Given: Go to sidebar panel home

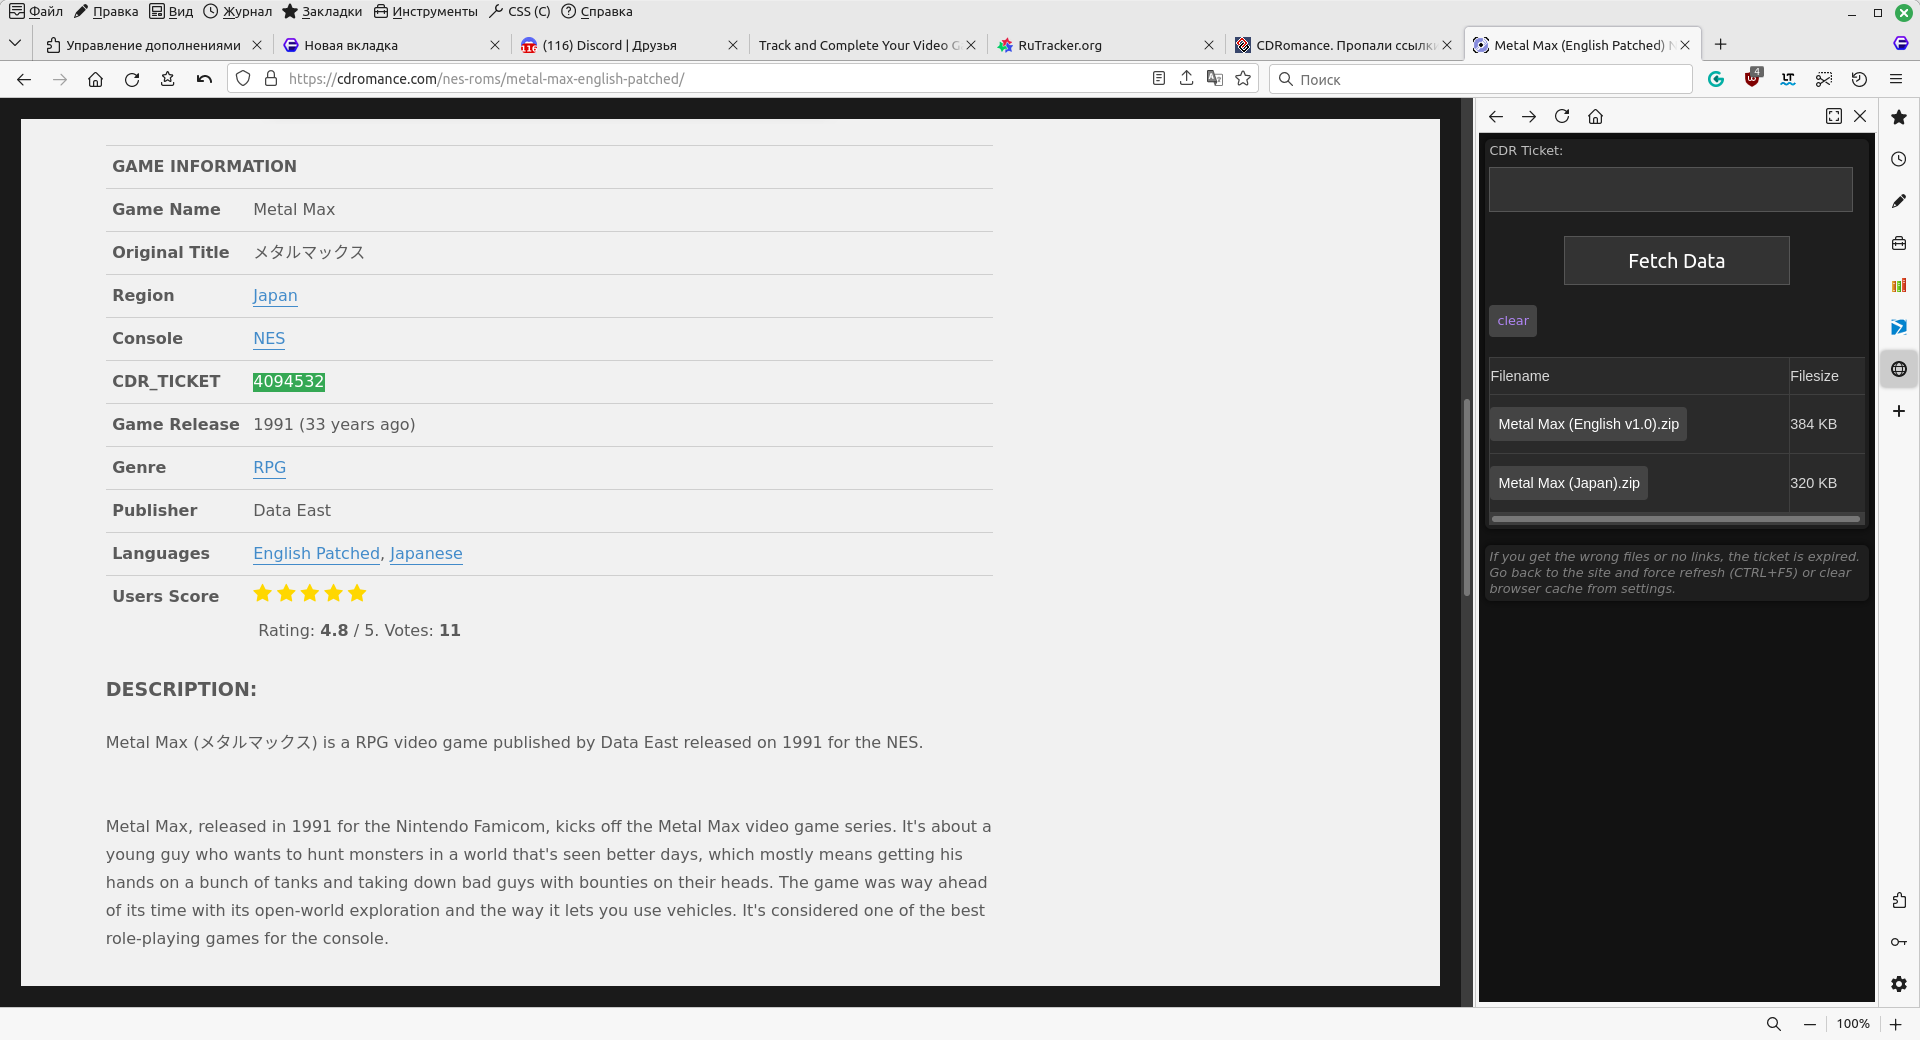Looking at the screenshot, I should click(x=1595, y=116).
